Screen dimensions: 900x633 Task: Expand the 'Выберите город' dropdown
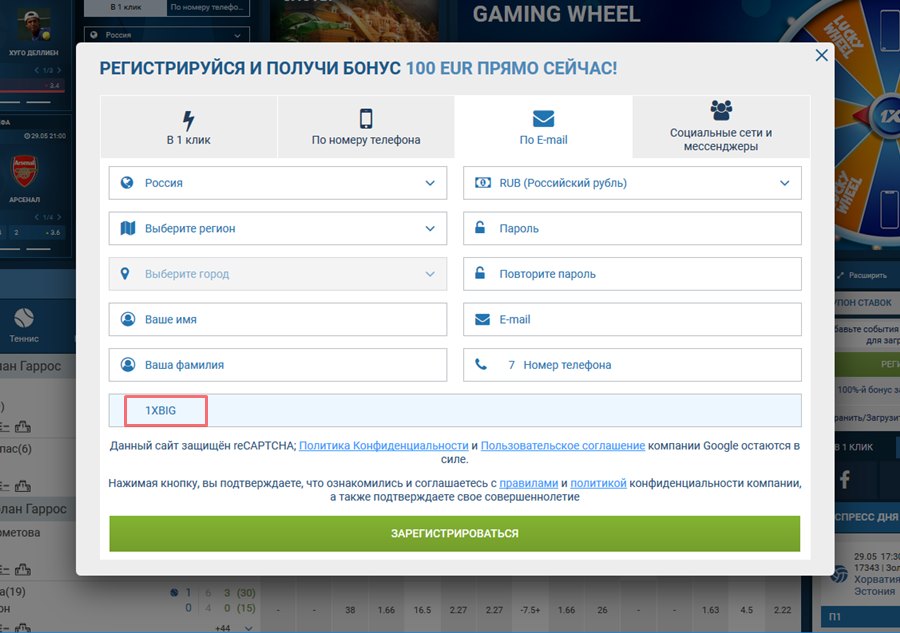pyautogui.click(x=278, y=274)
